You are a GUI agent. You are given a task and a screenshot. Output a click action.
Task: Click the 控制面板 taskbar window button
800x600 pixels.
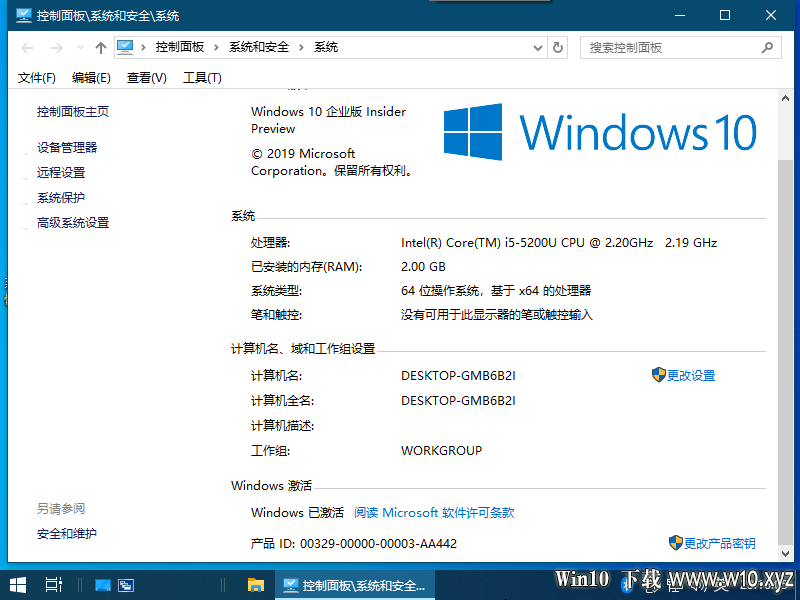coord(355,585)
